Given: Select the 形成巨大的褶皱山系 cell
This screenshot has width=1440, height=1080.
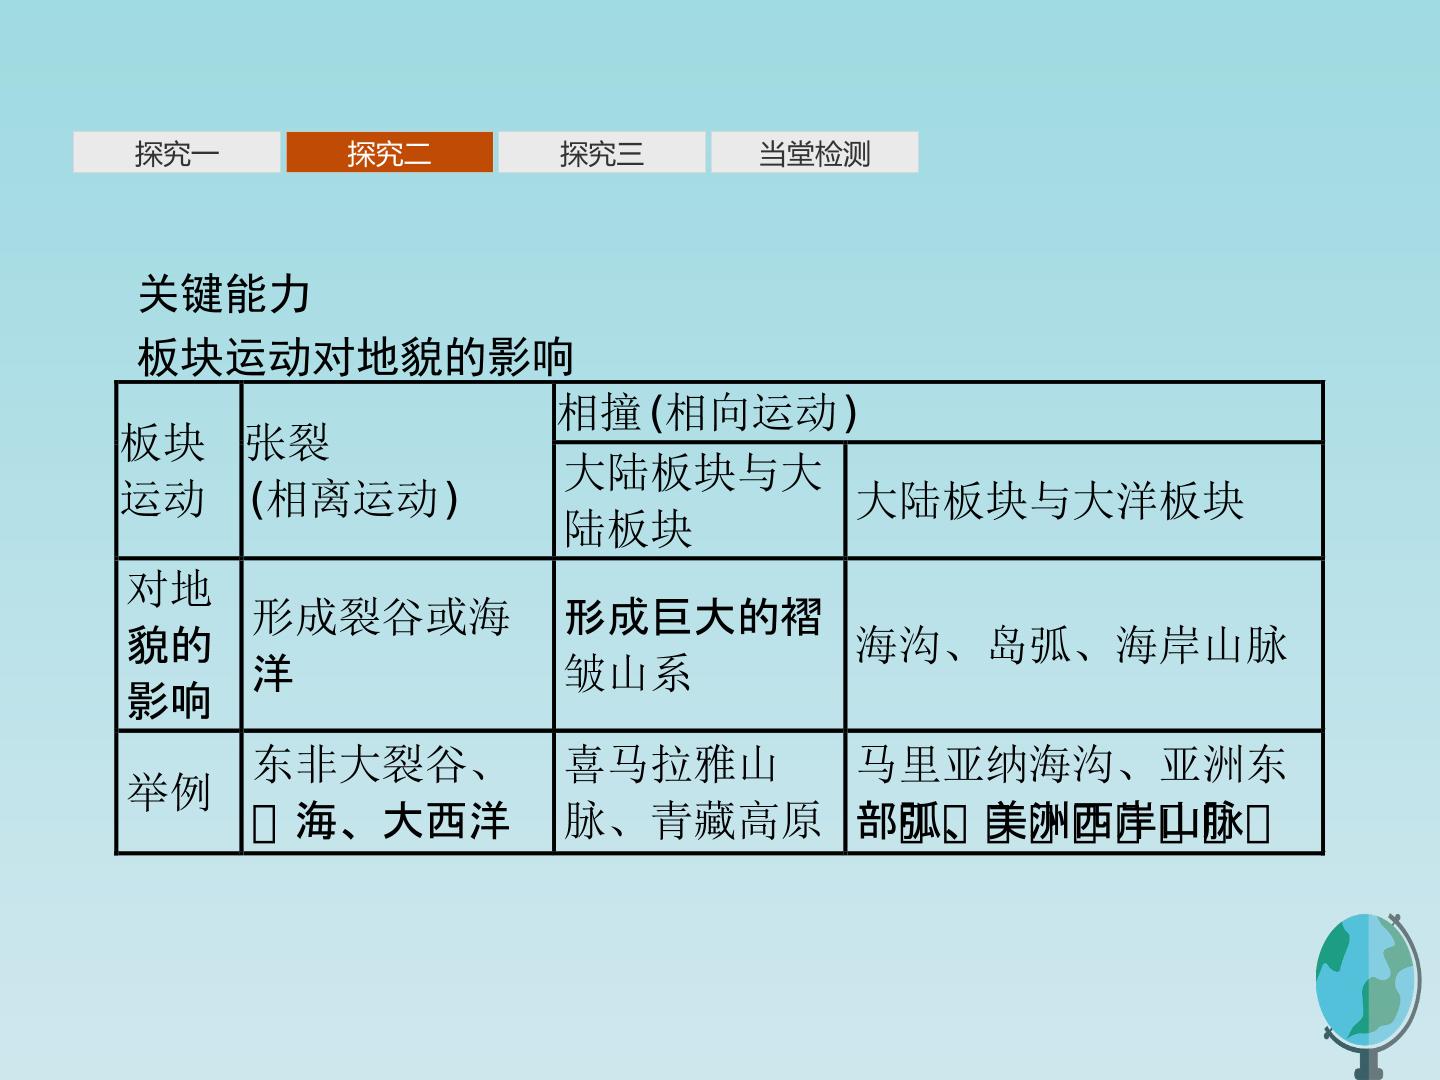Looking at the screenshot, I should pyautogui.click(x=700, y=644).
